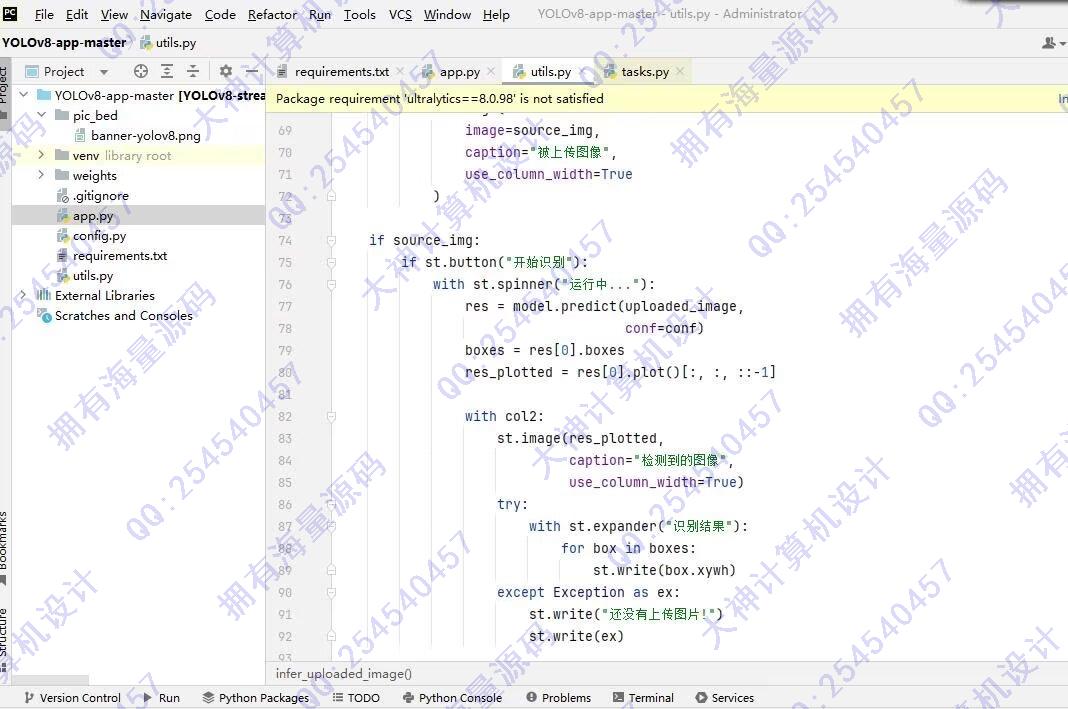Open the Version Control tool window
The width and height of the screenshot is (1068, 709).
71,698
